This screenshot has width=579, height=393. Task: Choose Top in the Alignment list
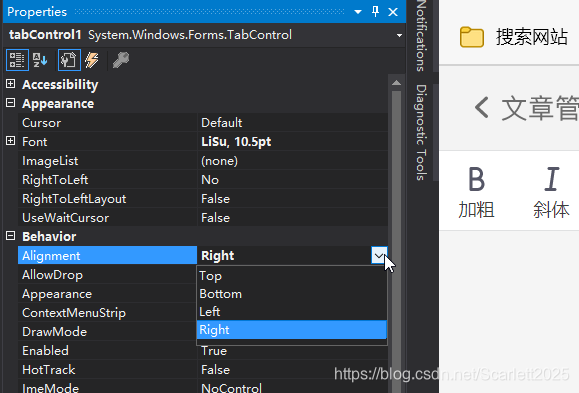pos(292,276)
